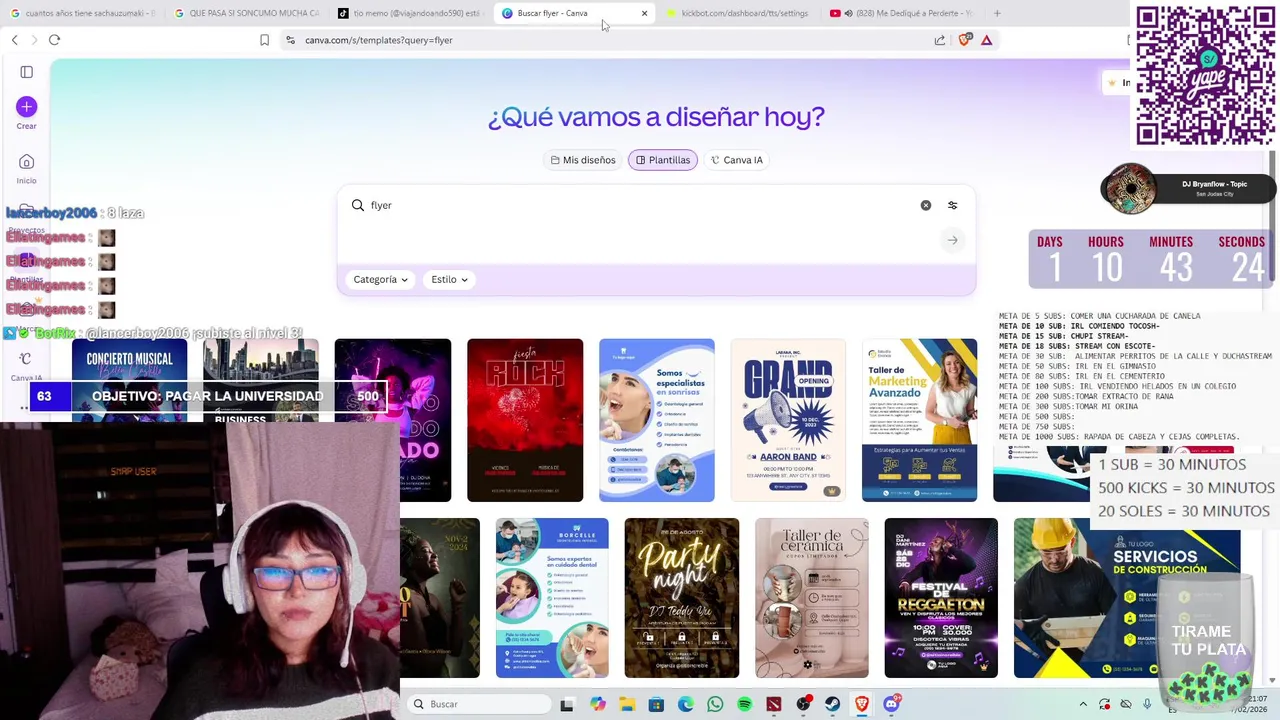
Task: Select the Plantillas tab
Action: click(x=663, y=160)
